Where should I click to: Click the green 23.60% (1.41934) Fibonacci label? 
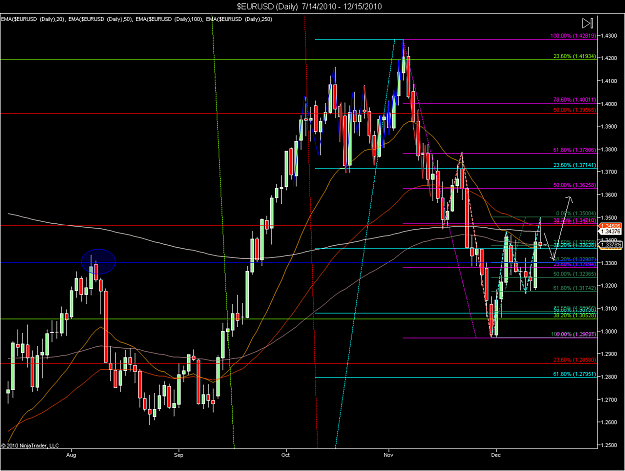575,56
